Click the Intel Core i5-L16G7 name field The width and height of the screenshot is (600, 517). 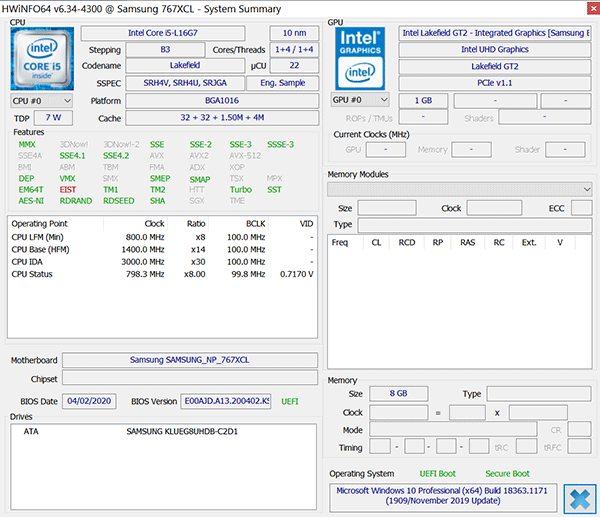(163, 33)
